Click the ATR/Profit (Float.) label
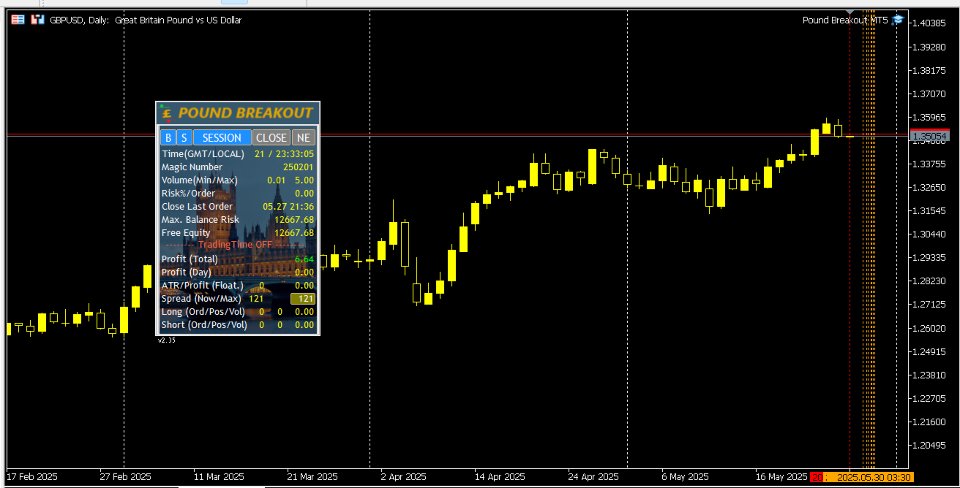 click(202, 286)
